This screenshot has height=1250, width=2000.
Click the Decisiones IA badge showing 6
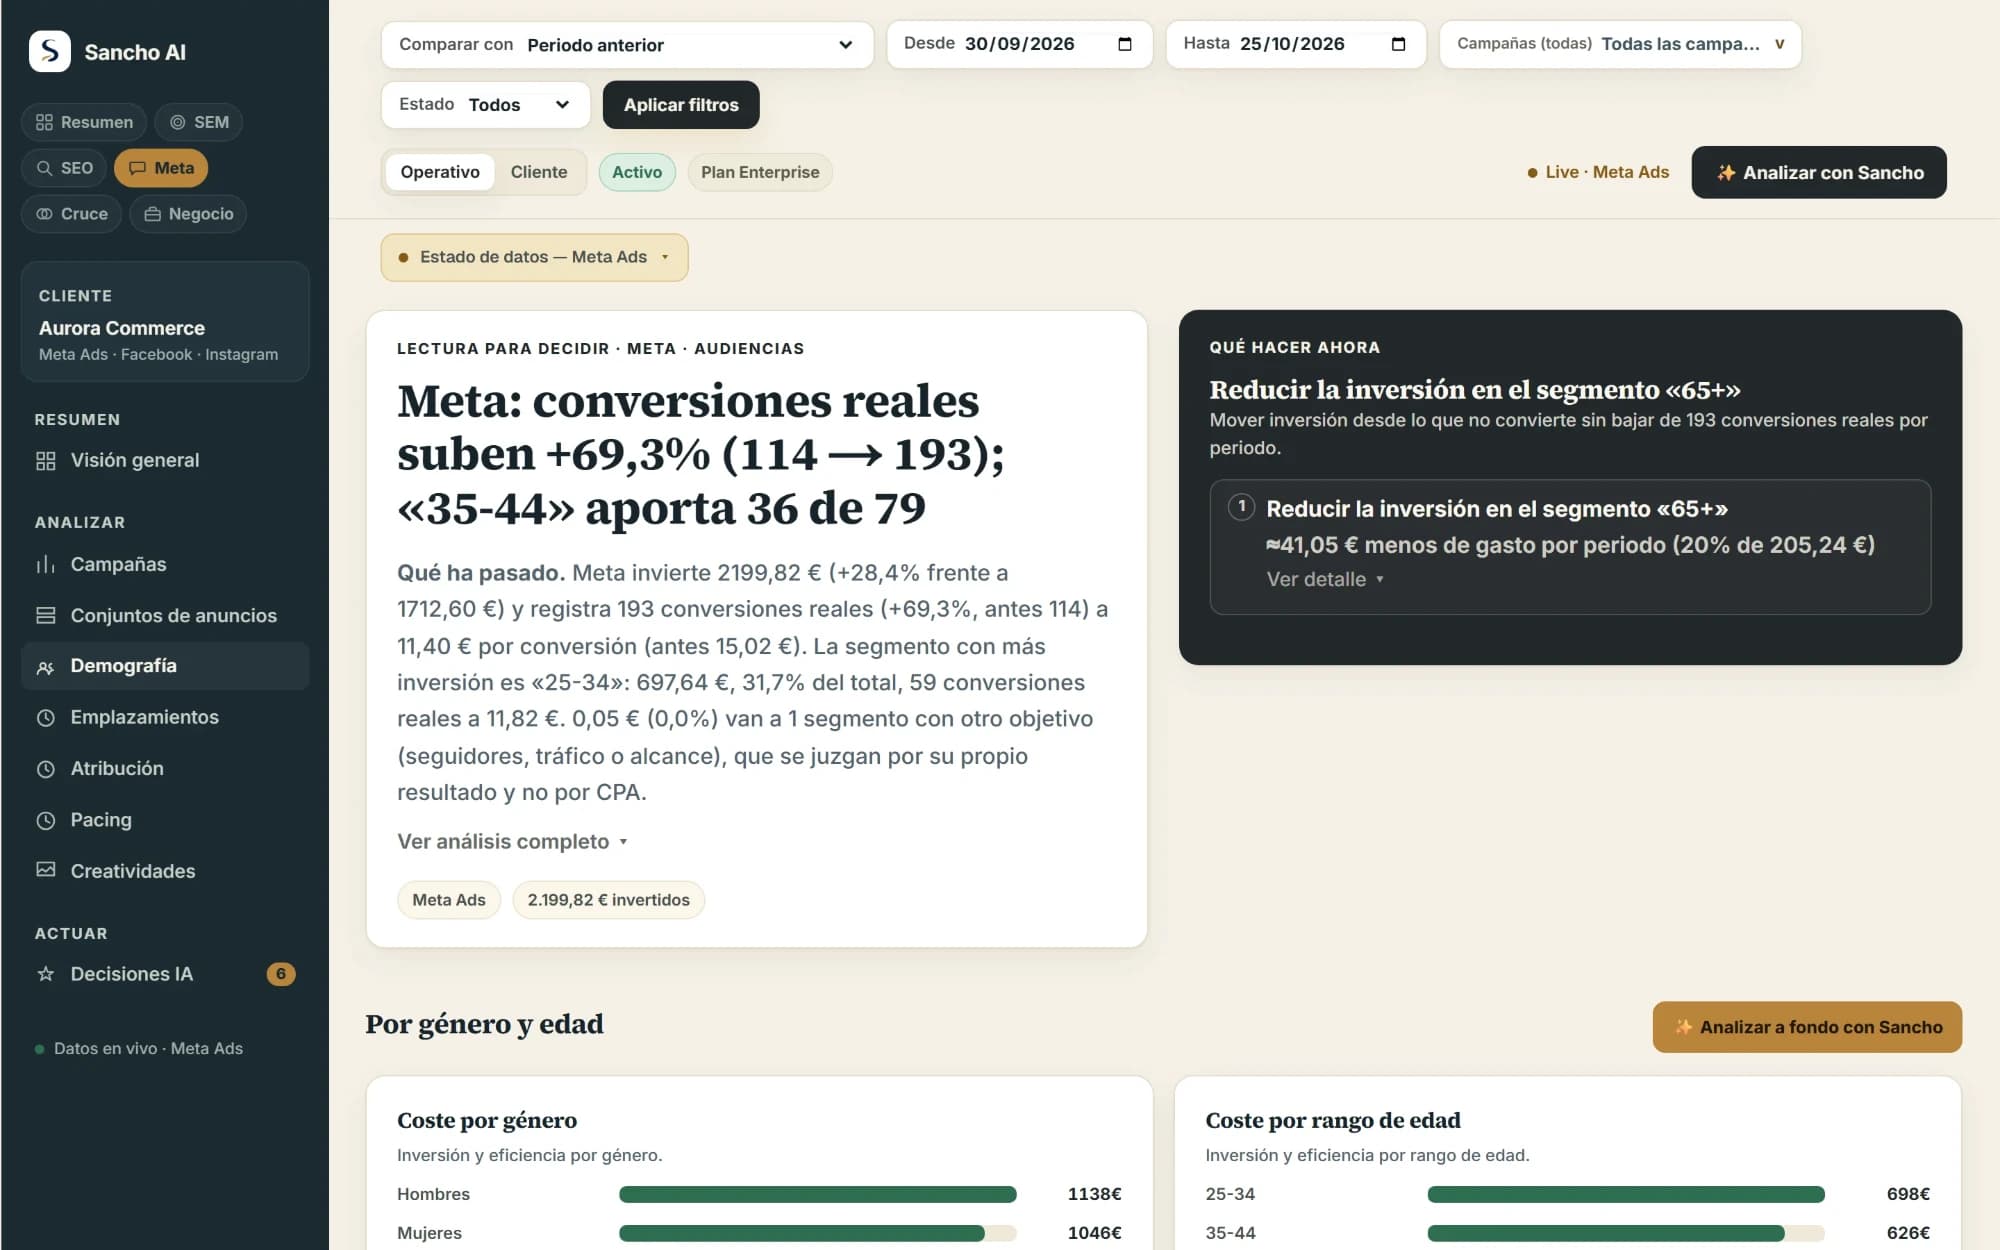coord(281,974)
